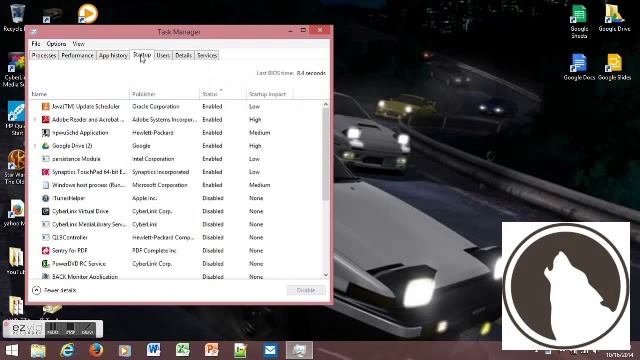Click the Intel Corporation publisher cell

pos(153,159)
